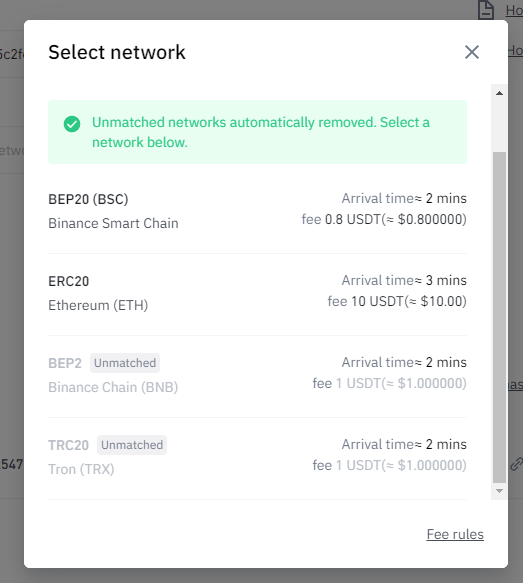This screenshot has width=523, height=583.
Task: Click the unmatched networks removed banner
Action: pyautogui.click(x=257, y=132)
